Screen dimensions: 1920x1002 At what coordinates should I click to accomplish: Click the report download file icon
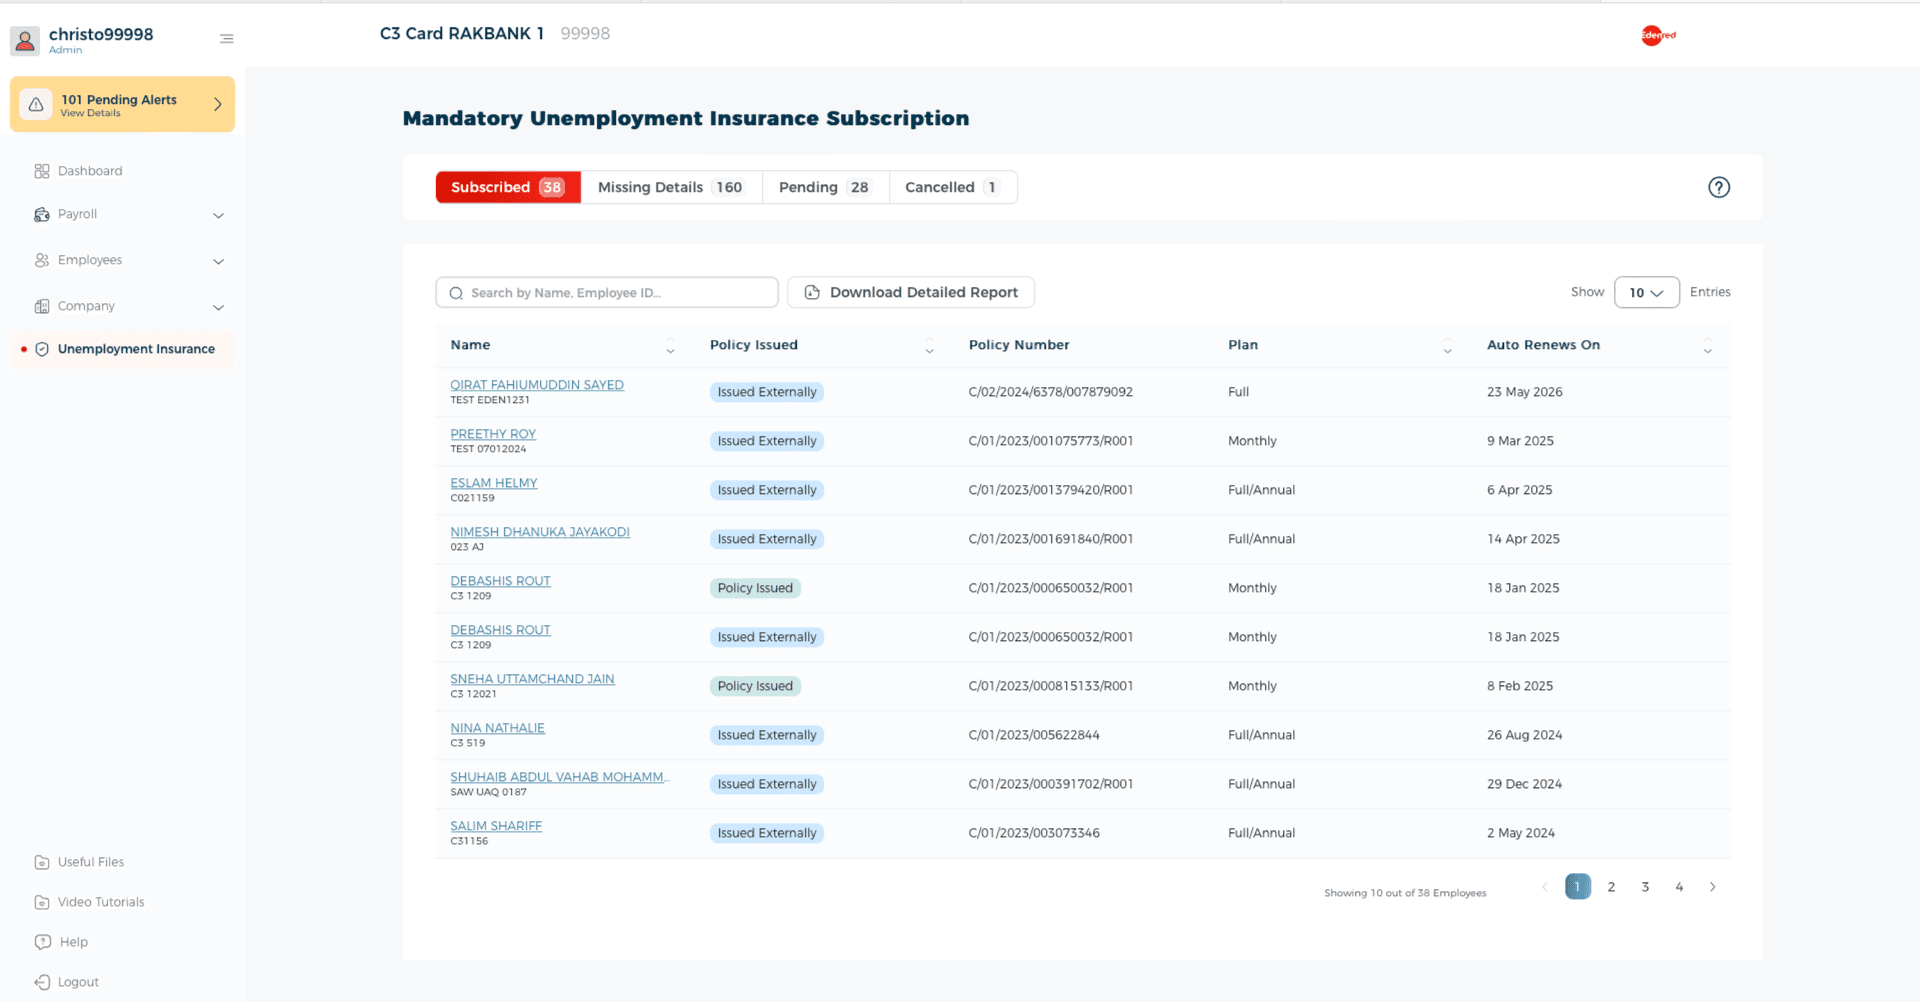coord(812,292)
